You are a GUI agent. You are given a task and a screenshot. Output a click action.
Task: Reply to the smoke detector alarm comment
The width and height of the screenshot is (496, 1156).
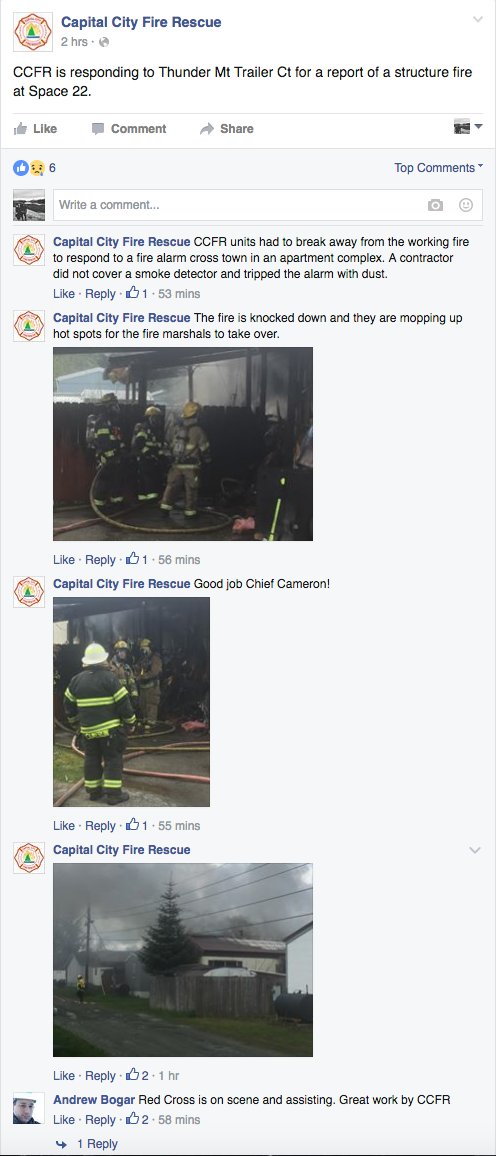(x=100, y=293)
